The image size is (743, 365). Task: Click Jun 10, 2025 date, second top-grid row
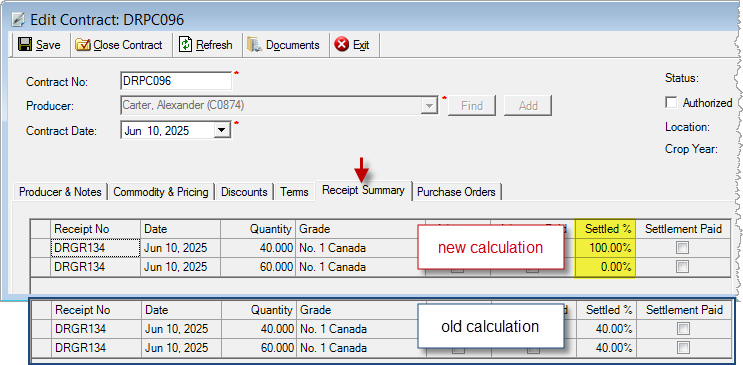[x=181, y=267]
